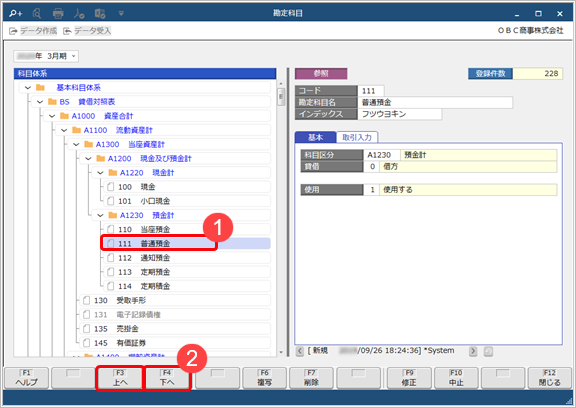Click the データ受入 import icon

click(x=67, y=31)
